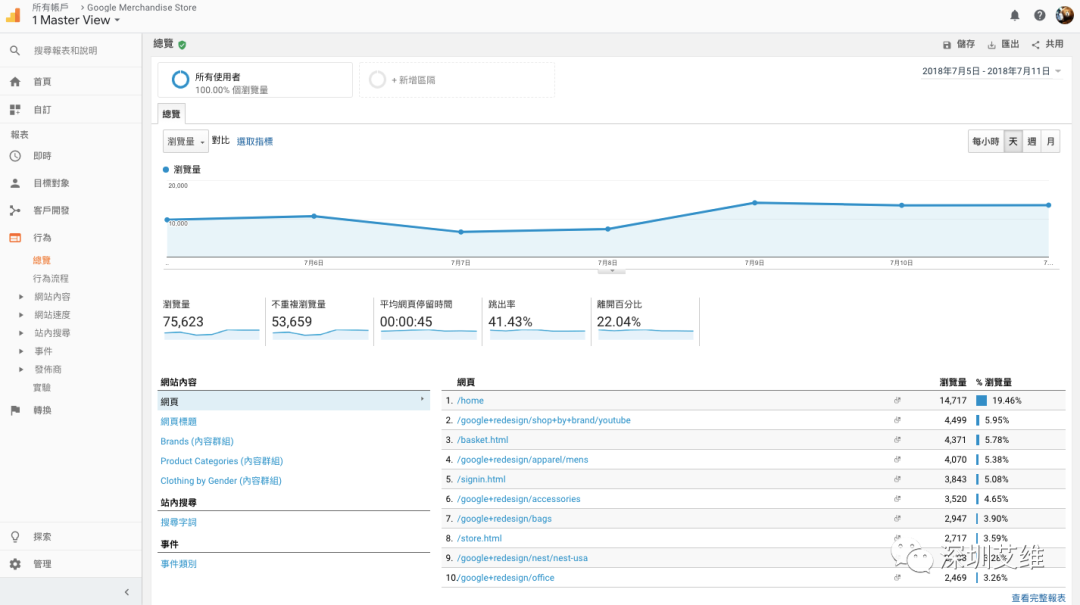Collapse the left sidebar with chevron
The width and height of the screenshot is (1080, 605).
127,592
